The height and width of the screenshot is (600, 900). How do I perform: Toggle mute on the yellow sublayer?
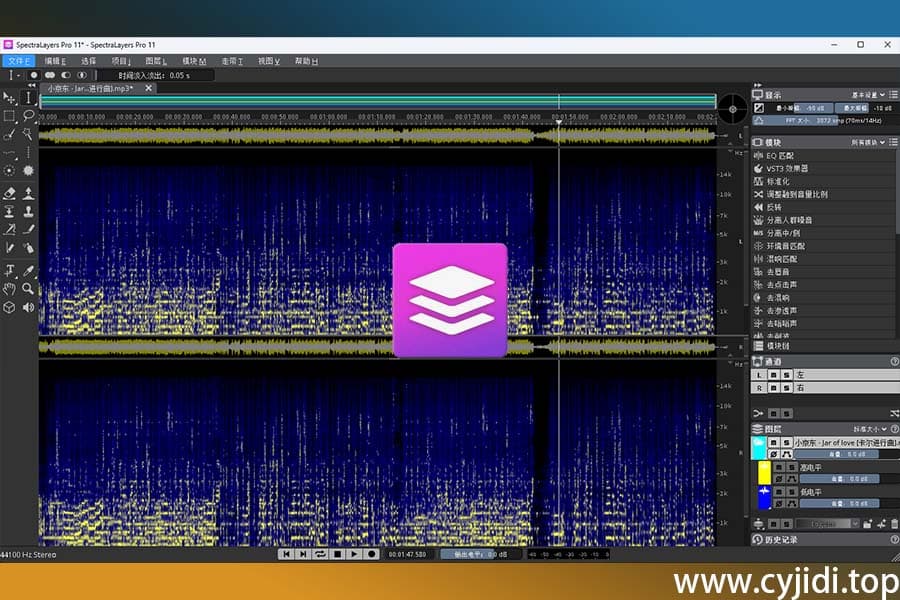779,467
